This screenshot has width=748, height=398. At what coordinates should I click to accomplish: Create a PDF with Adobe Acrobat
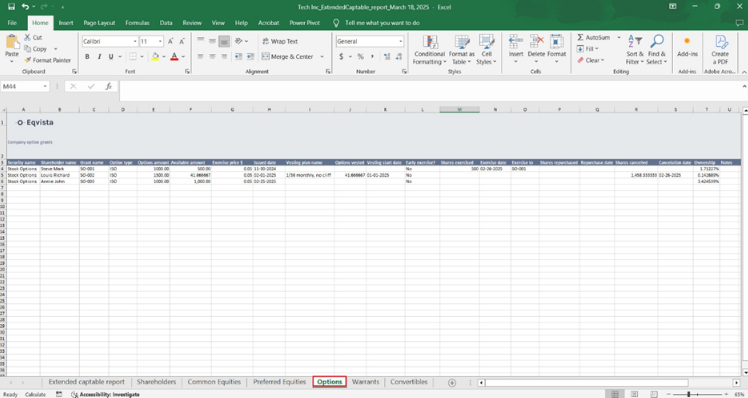[x=720, y=50]
